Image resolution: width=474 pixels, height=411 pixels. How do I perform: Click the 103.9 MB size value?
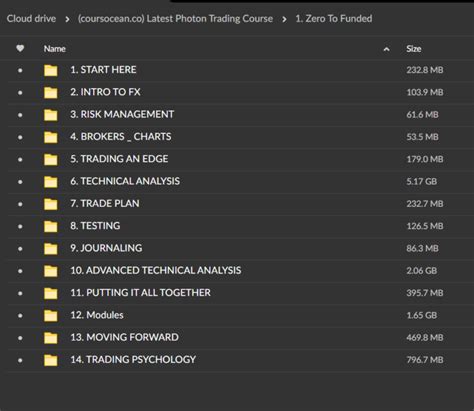pos(425,92)
